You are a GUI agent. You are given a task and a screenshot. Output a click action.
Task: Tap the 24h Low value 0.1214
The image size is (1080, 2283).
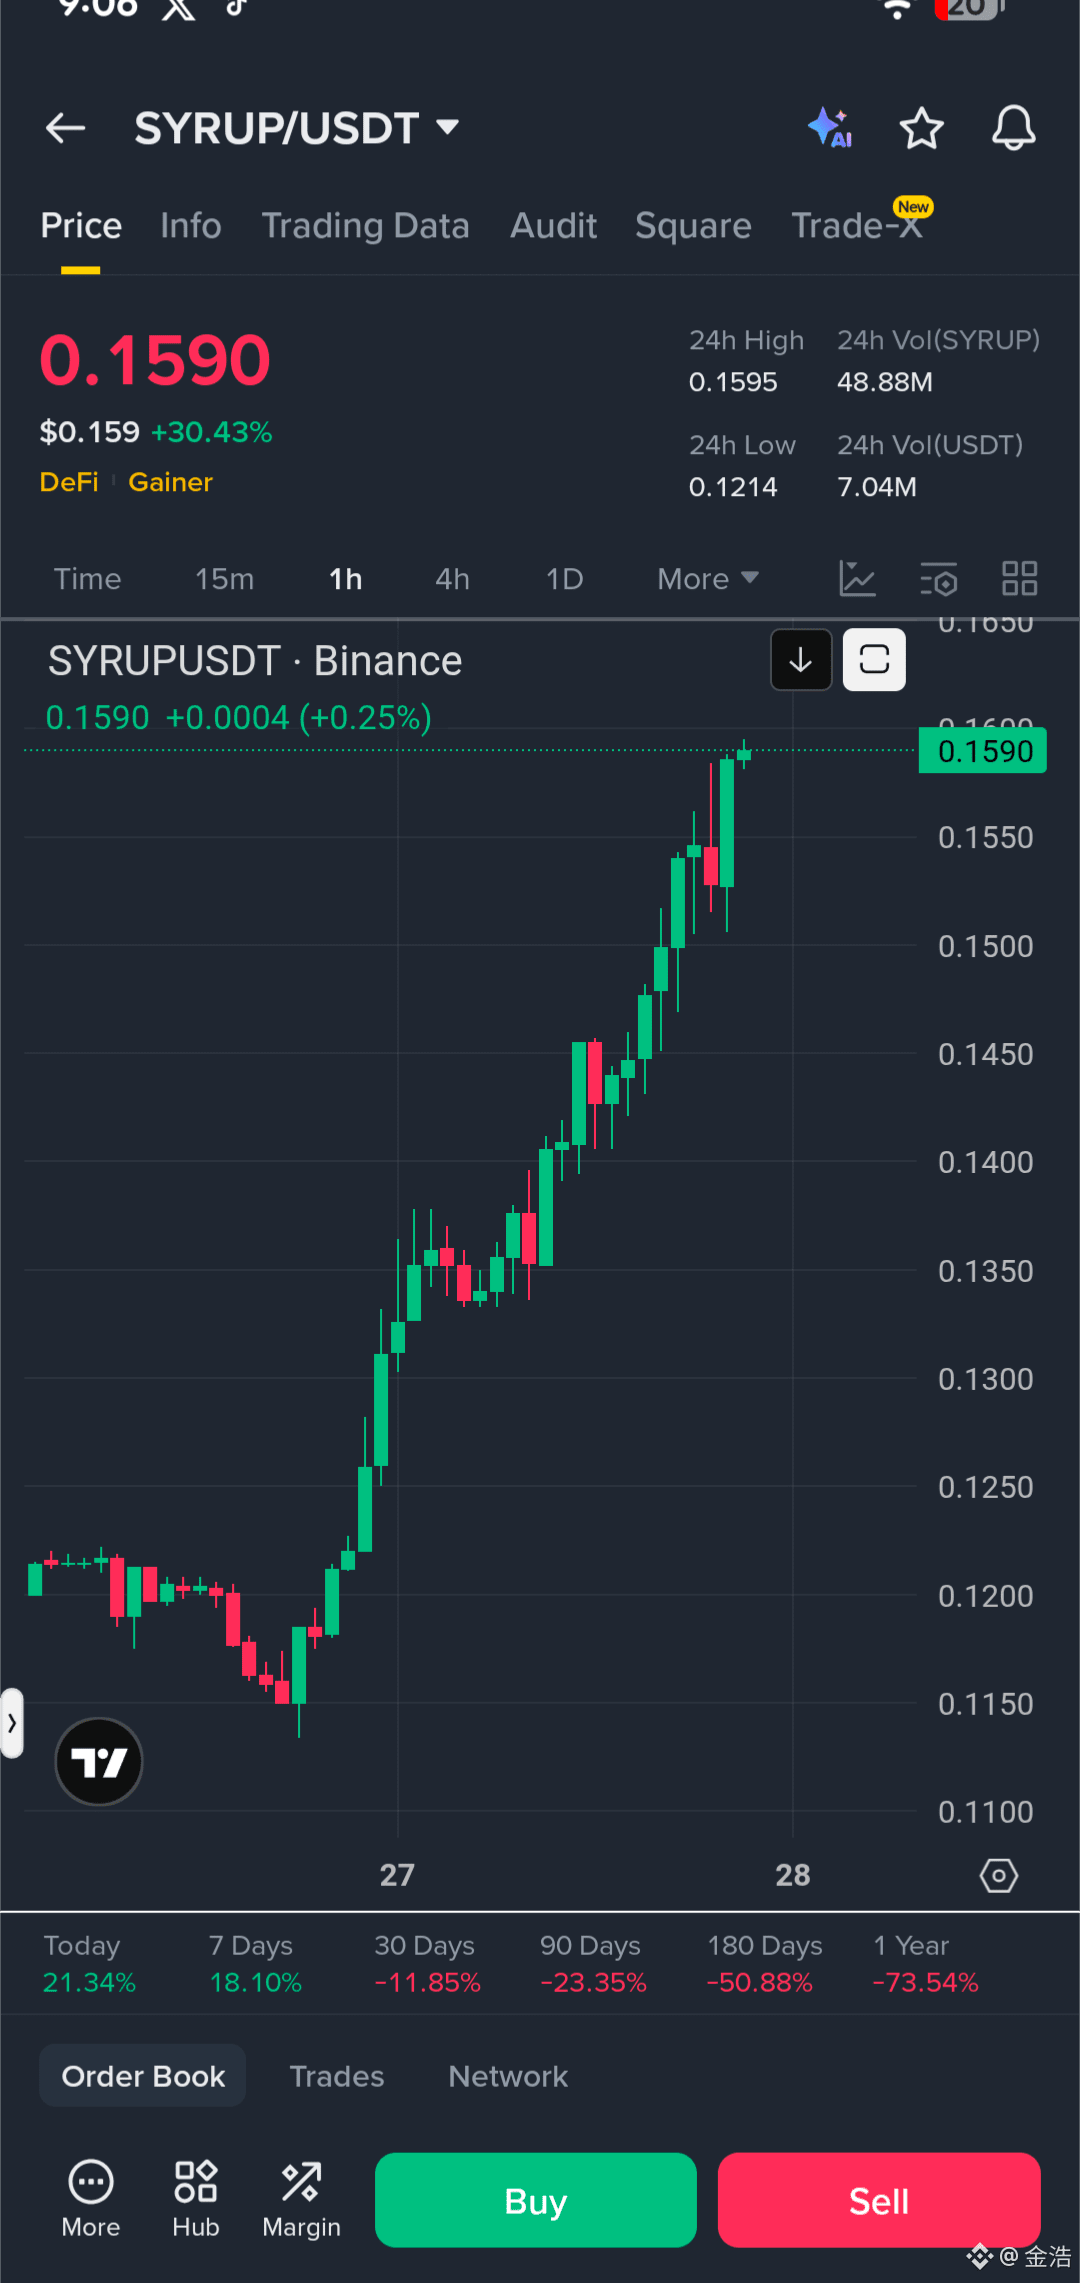[x=733, y=487]
